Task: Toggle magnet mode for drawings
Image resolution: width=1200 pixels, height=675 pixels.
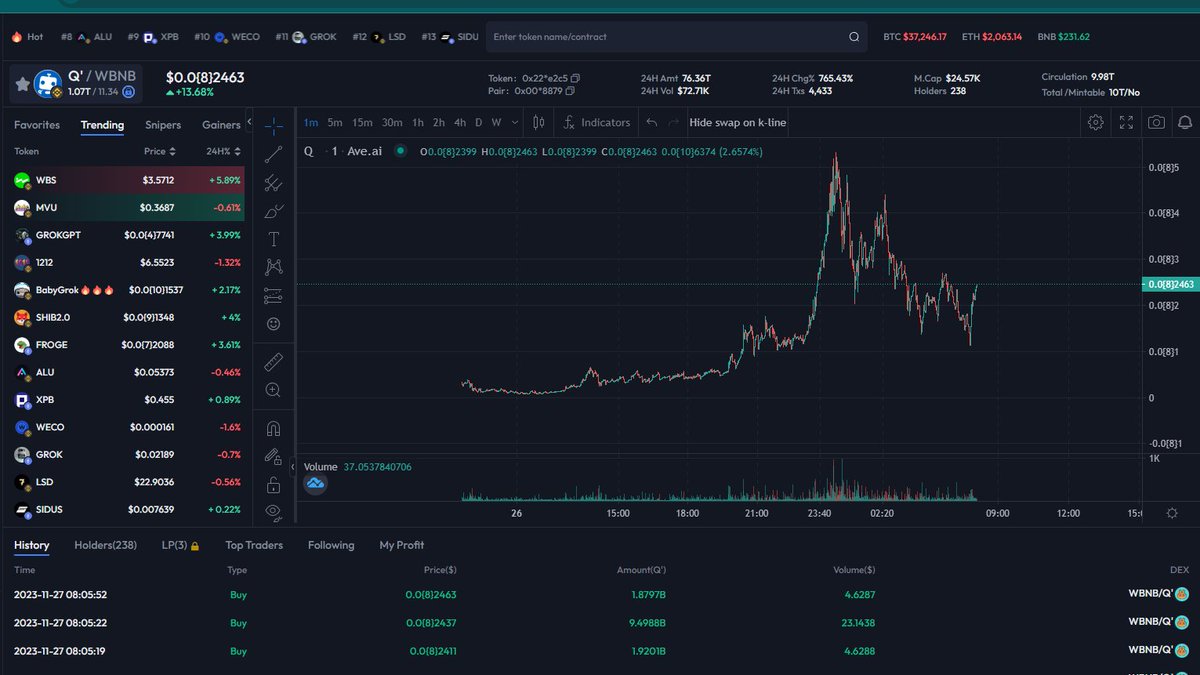Action: 274,428
